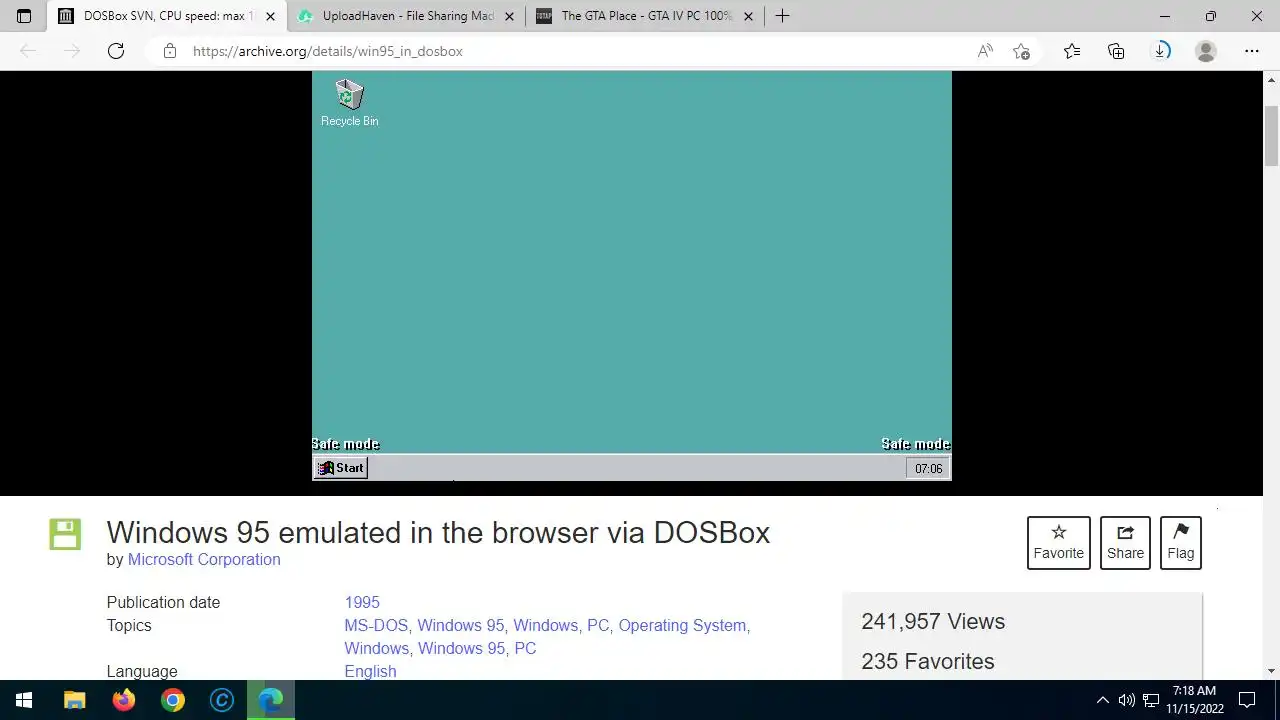
Task: Switch to the UploadHaven File Sharing tab
Action: pos(406,16)
